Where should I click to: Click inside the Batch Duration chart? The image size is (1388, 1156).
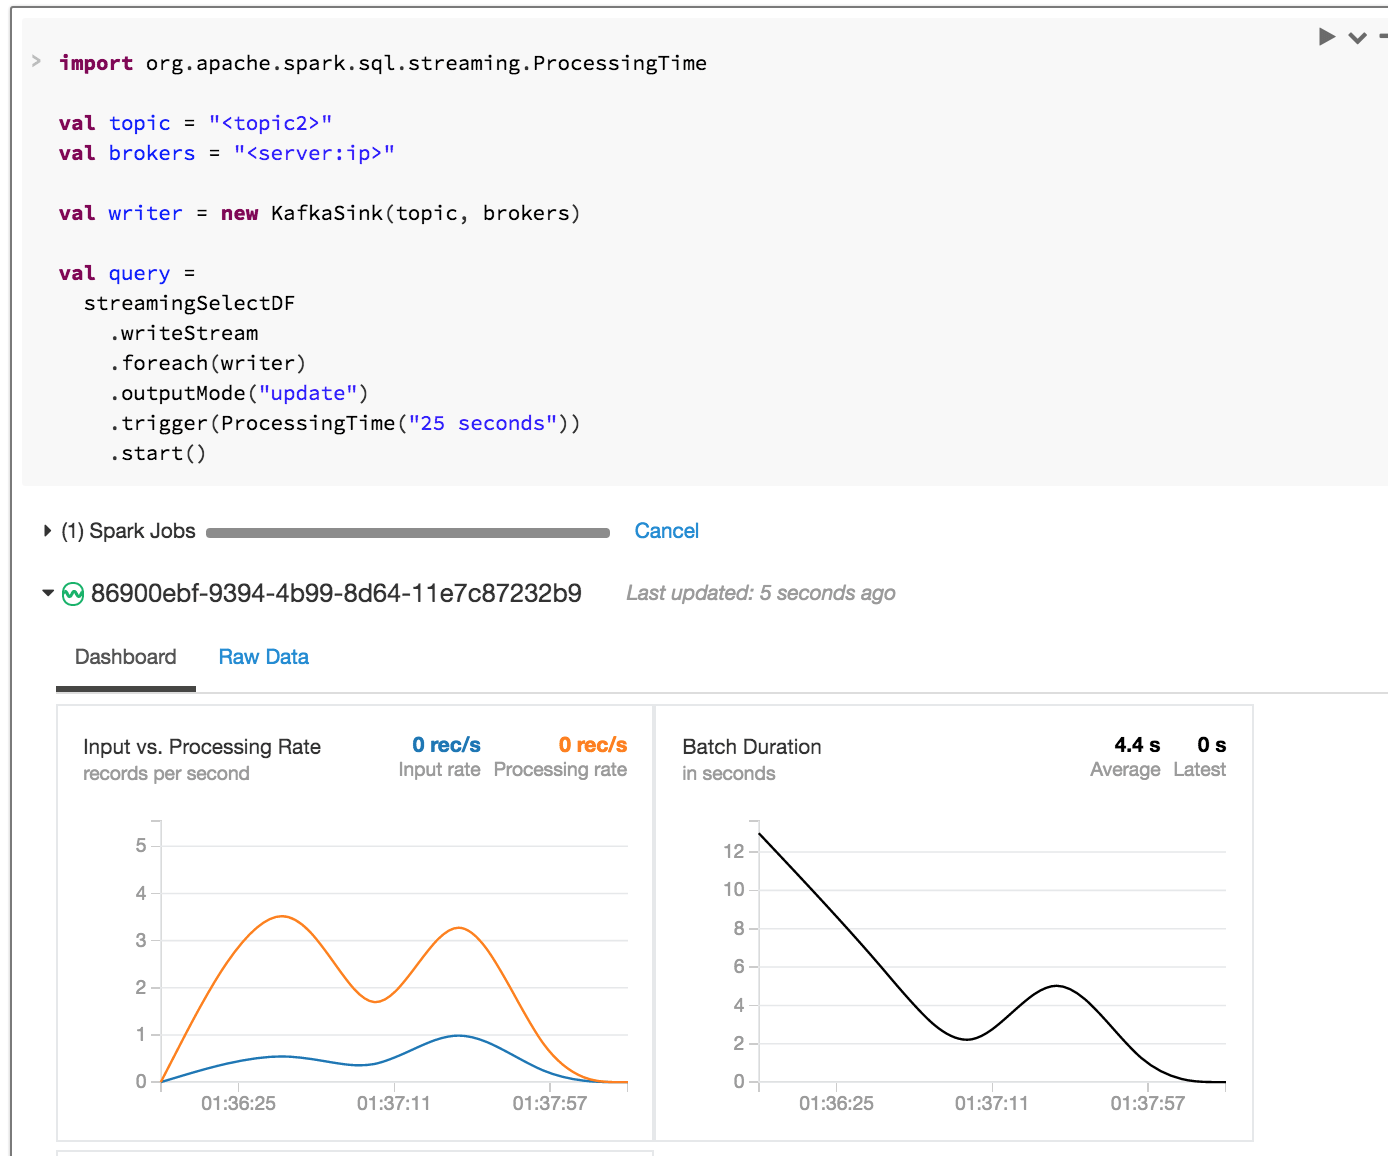pyautogui.click(x=992, y=960)
